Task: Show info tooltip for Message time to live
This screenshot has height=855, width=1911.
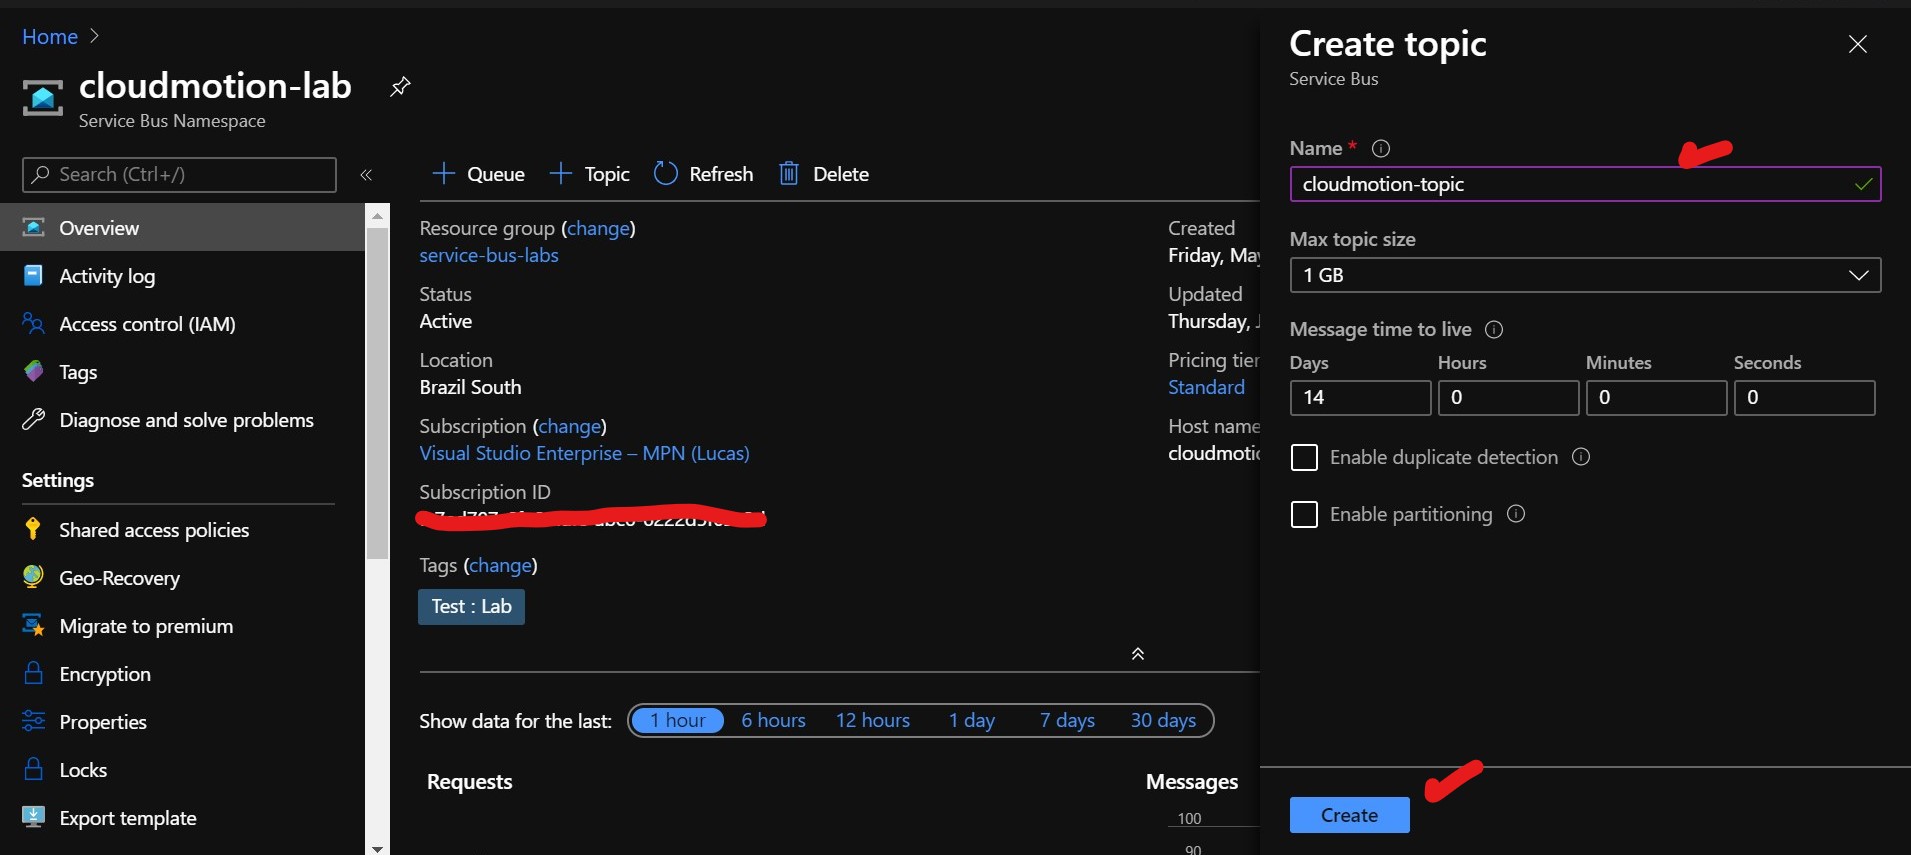Action: tap(1494, 330)
